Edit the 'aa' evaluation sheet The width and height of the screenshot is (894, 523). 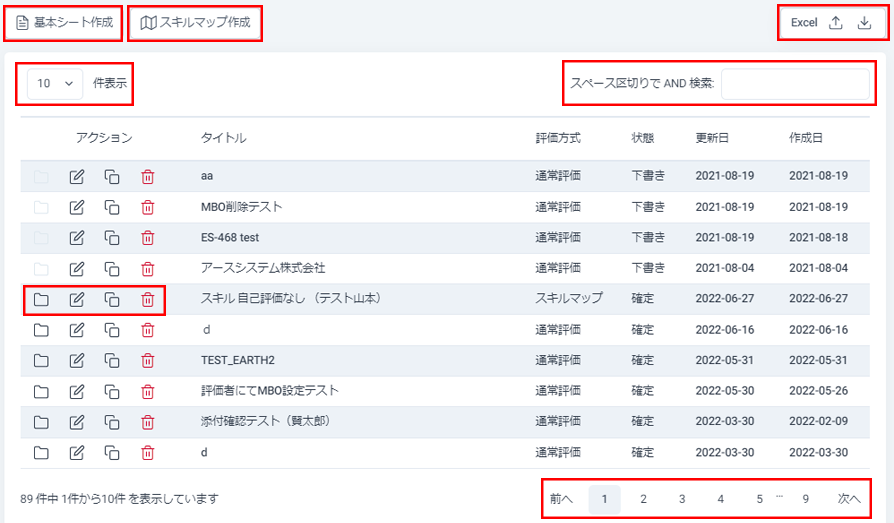click(x=77, y=177)
